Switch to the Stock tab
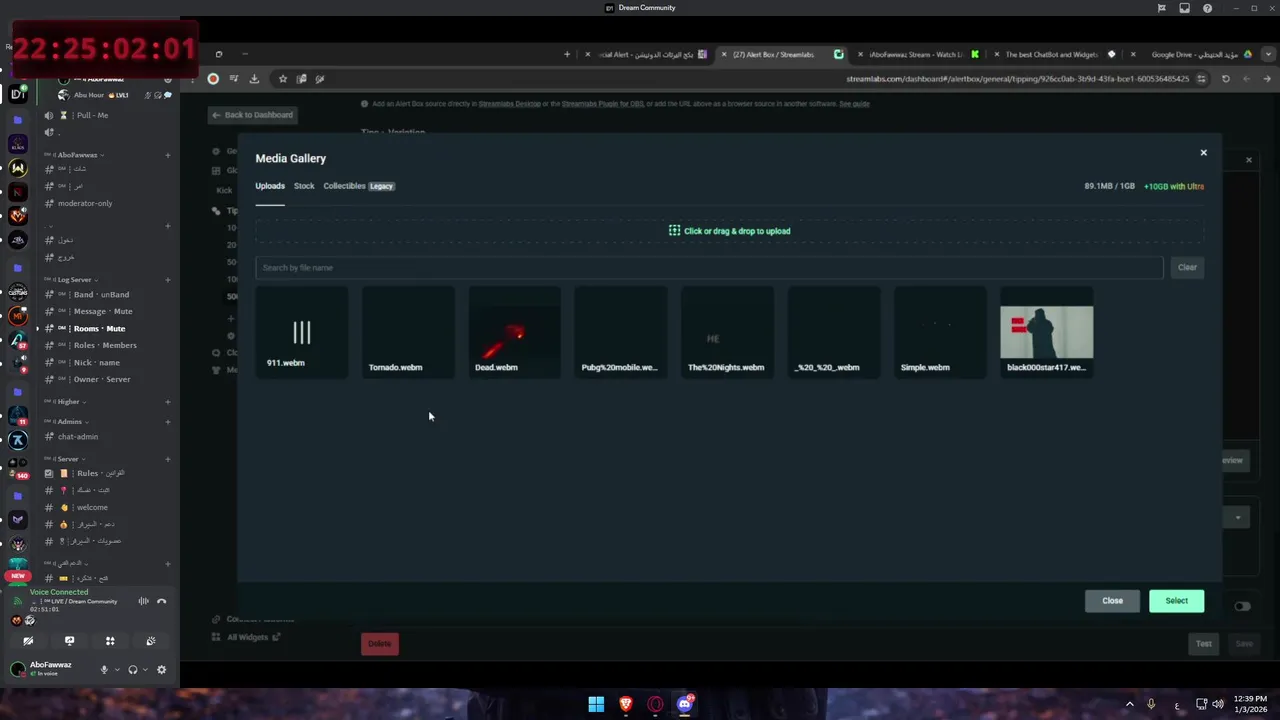 click(x=304, y=186)
